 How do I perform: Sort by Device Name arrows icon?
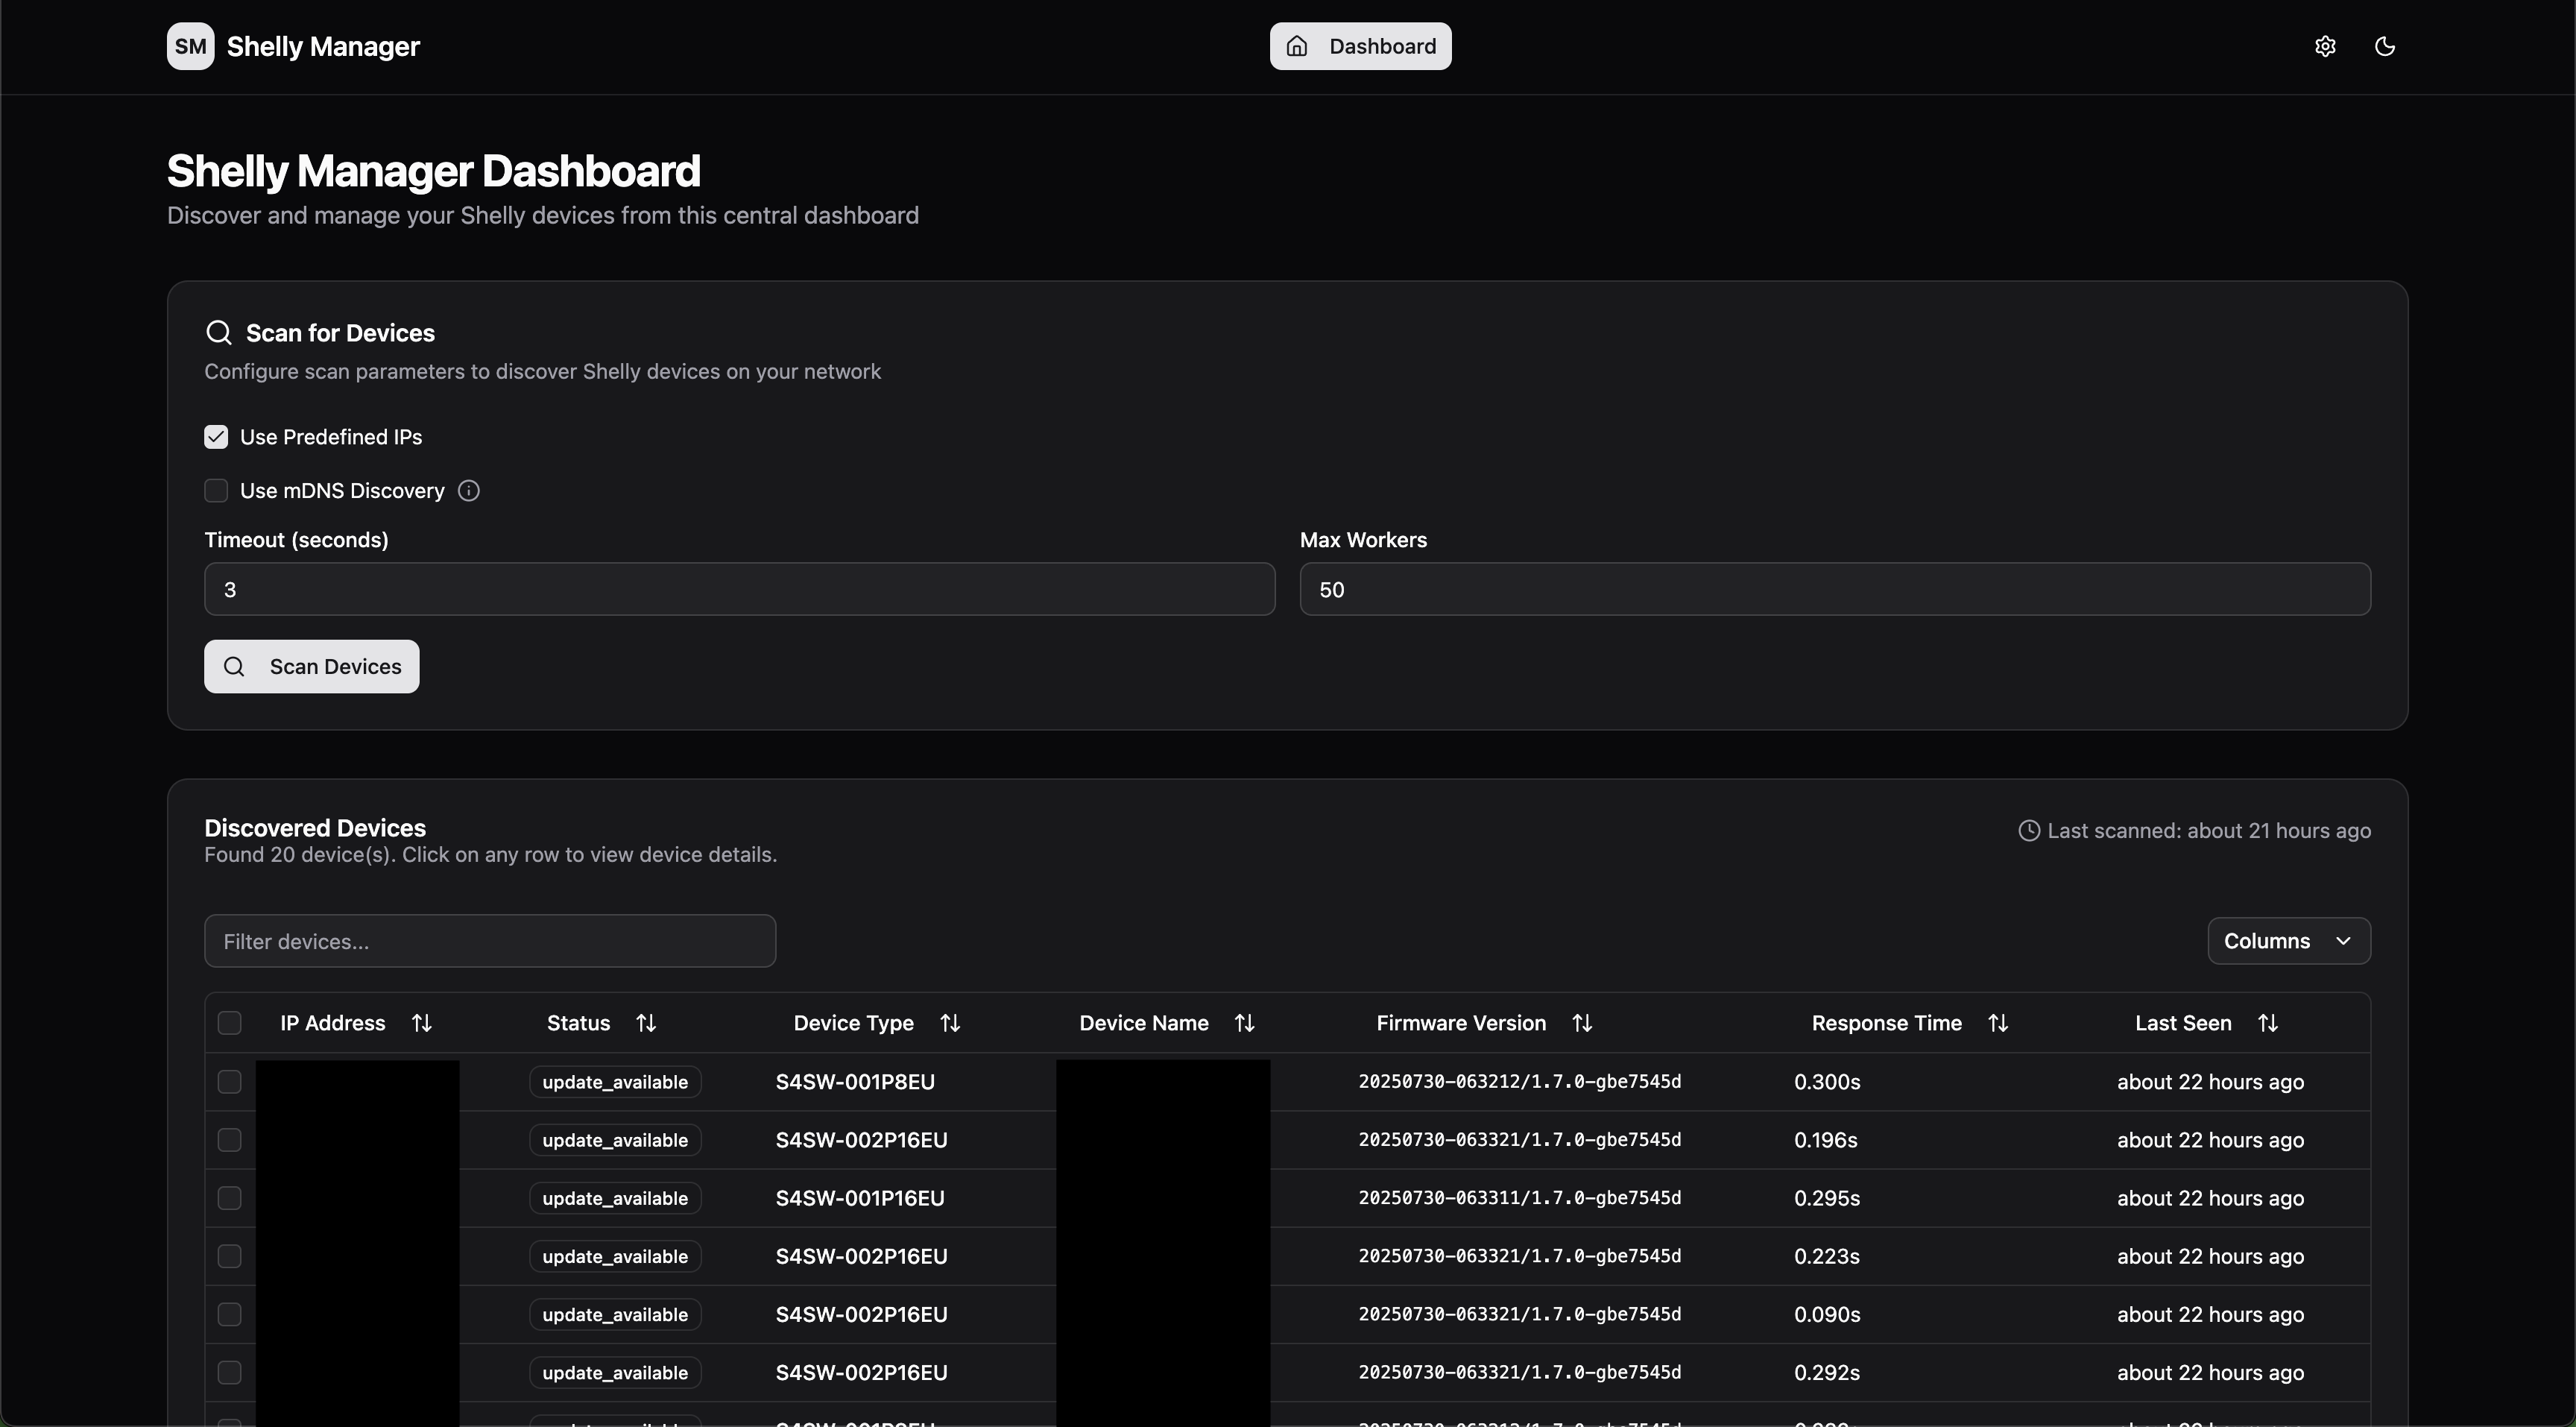point(1244,1023)
